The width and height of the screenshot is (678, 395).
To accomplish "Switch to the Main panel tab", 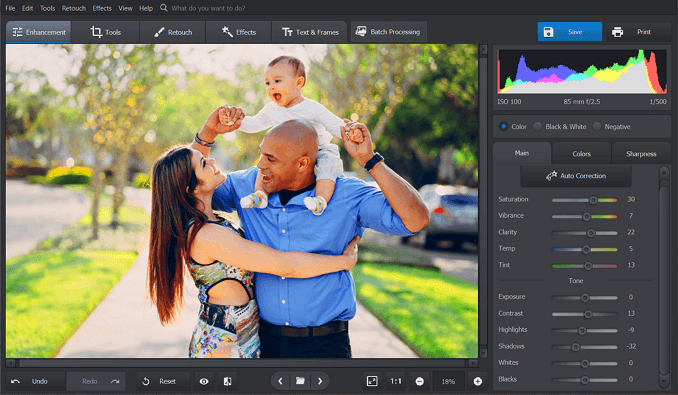I will 522,153.
